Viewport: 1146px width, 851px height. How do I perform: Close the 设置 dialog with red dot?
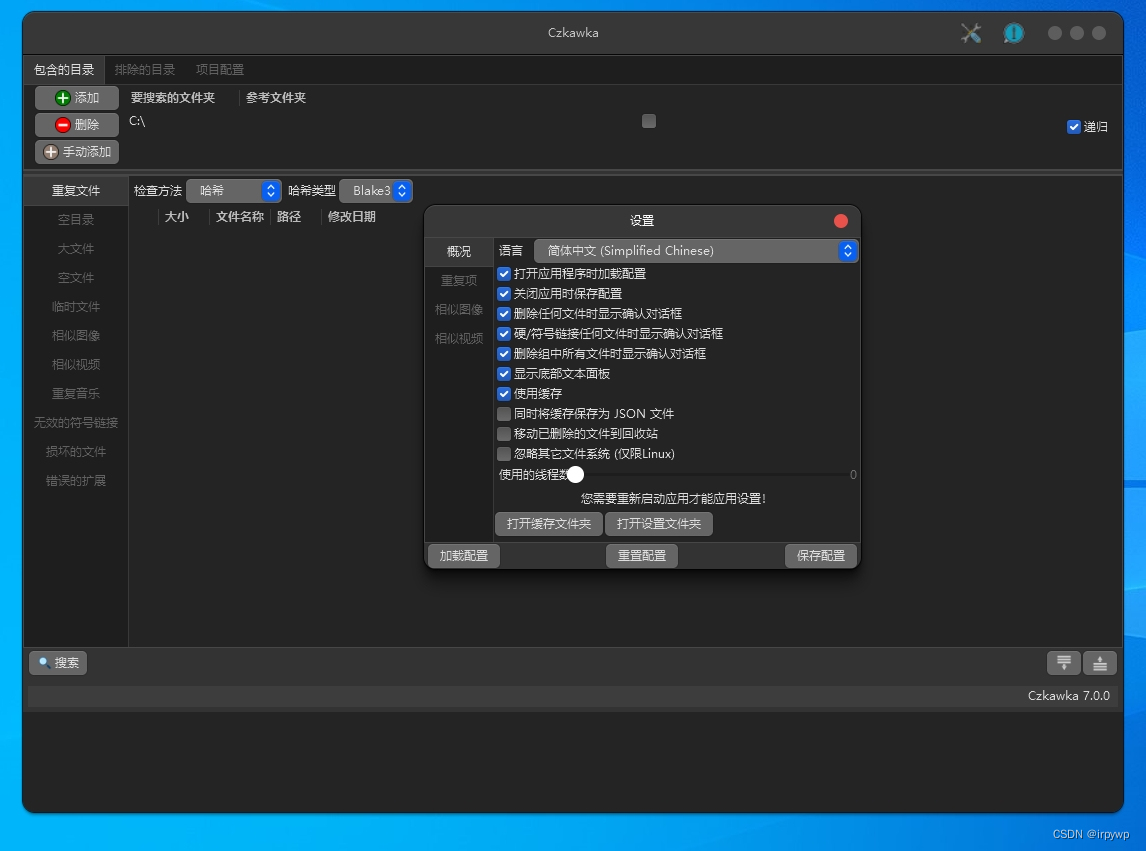coord(841,221)
